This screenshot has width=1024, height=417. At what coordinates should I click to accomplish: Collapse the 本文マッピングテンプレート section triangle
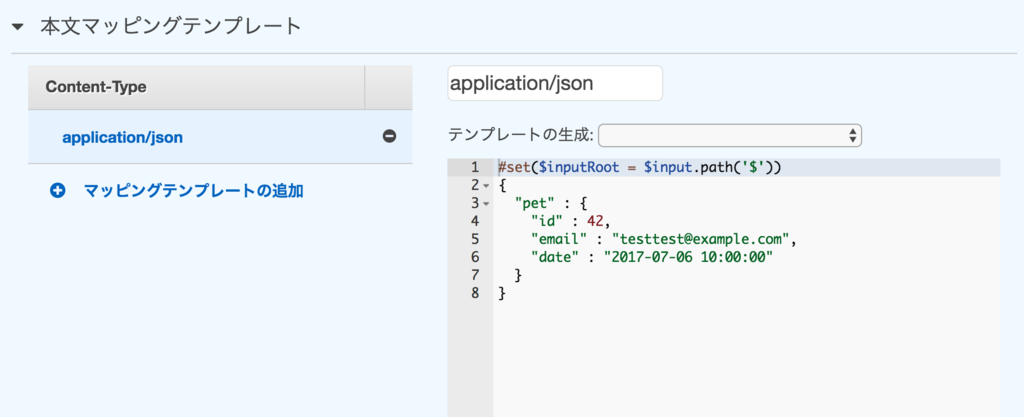coord(17,27)
